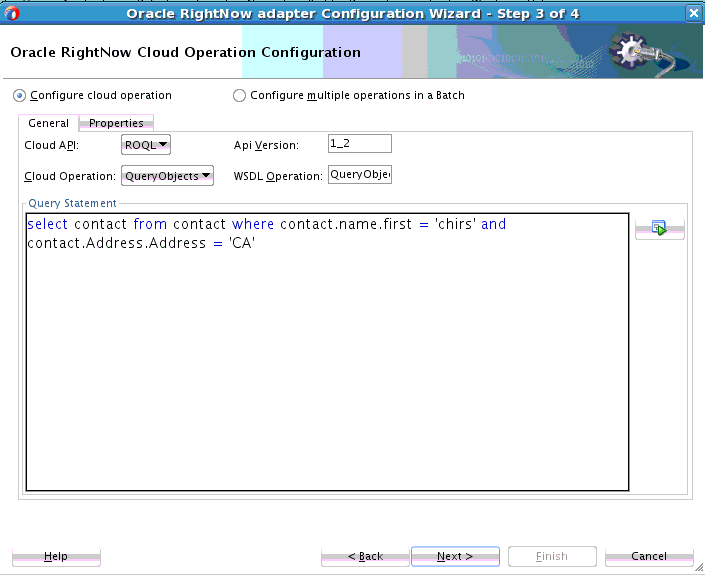Click the Cloud Operation label
This screenshot has width=705, height=575.
point(70,176)
